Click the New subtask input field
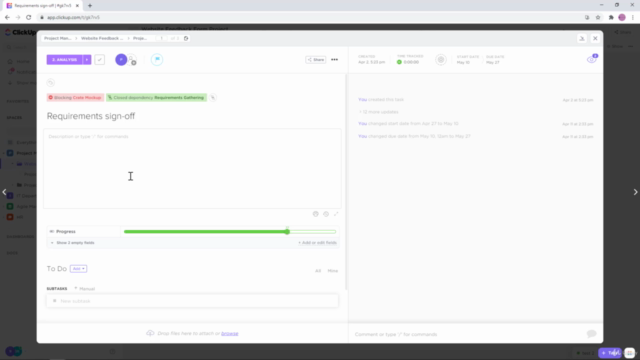This screenshot has height=360, width=640. pos(192,301)
